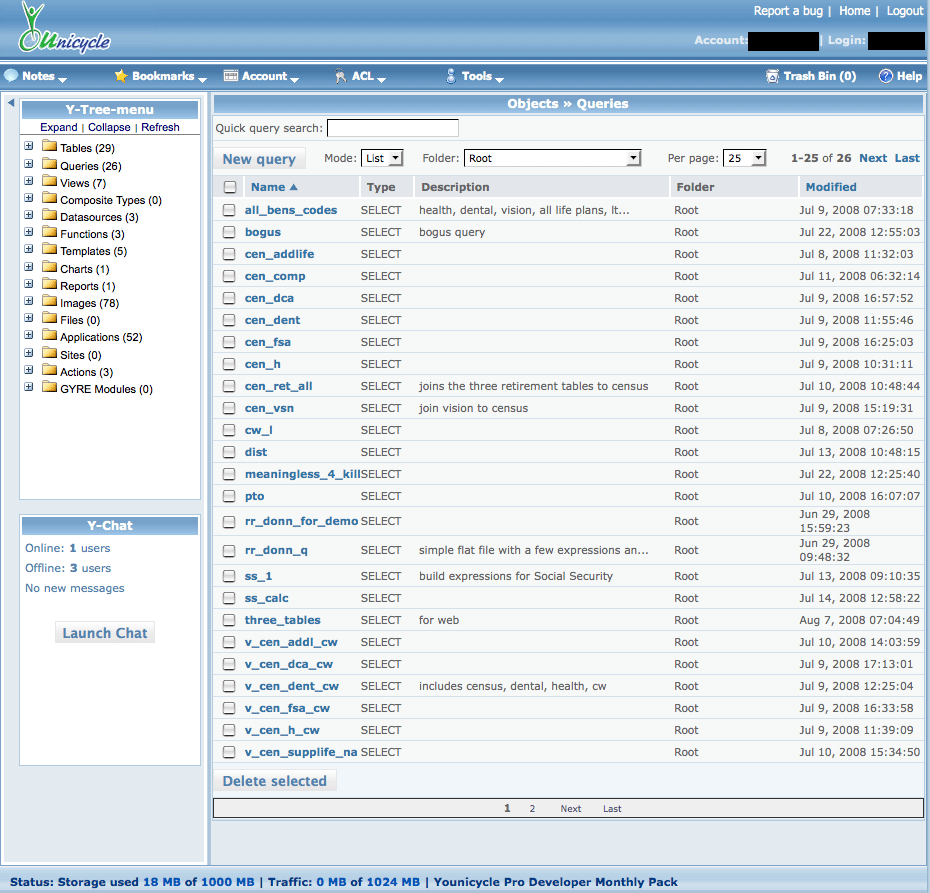Click the Quick query search field
The width and height of the screenshot is (930, 893).
click(392, 128)
